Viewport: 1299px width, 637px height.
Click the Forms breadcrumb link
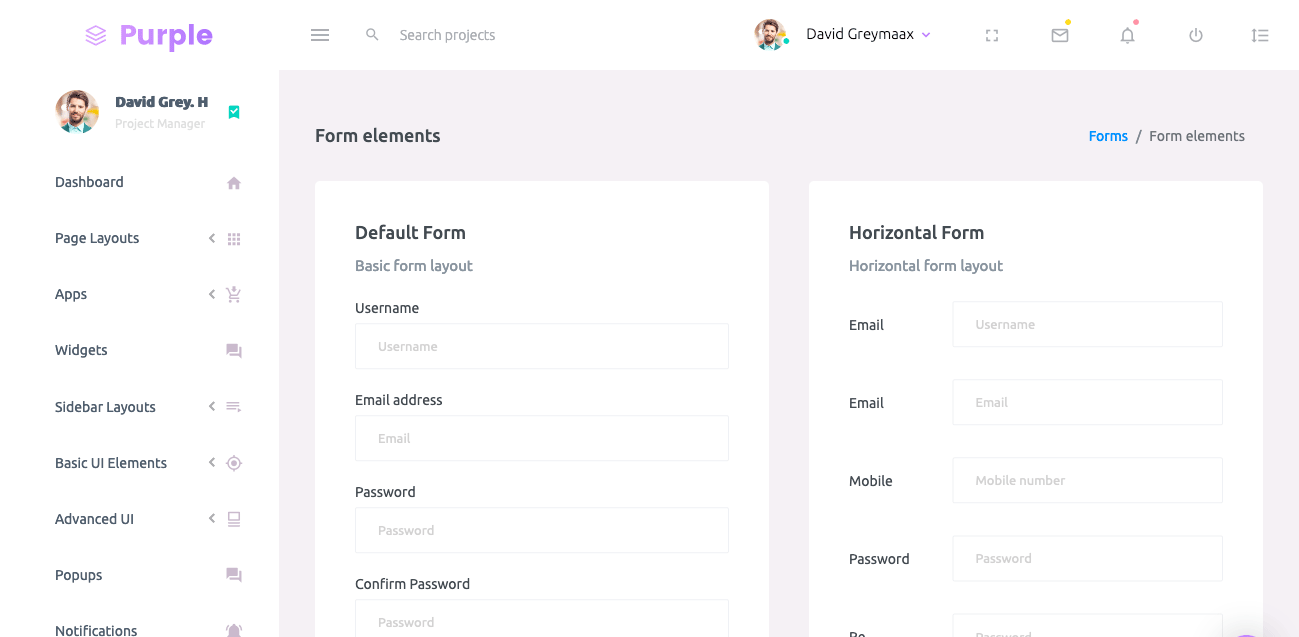(1108, 136)
